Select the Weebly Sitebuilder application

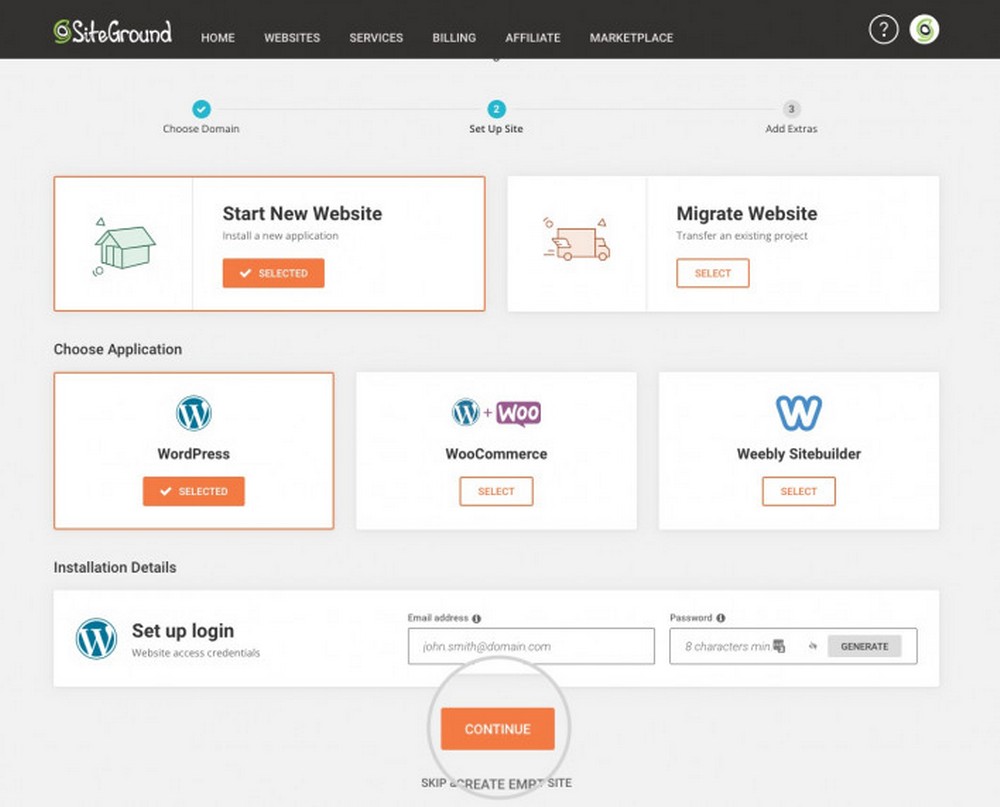[x=798, y=491]
